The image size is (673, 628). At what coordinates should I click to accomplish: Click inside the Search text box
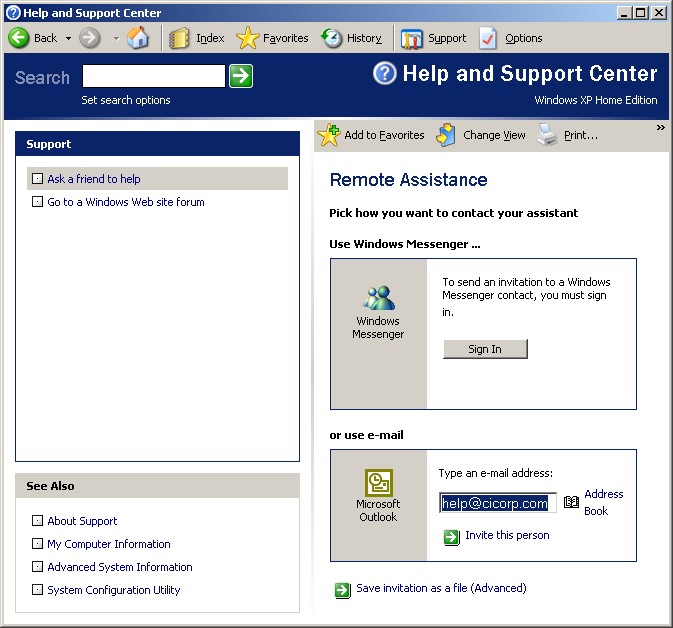tap(154, 76)
